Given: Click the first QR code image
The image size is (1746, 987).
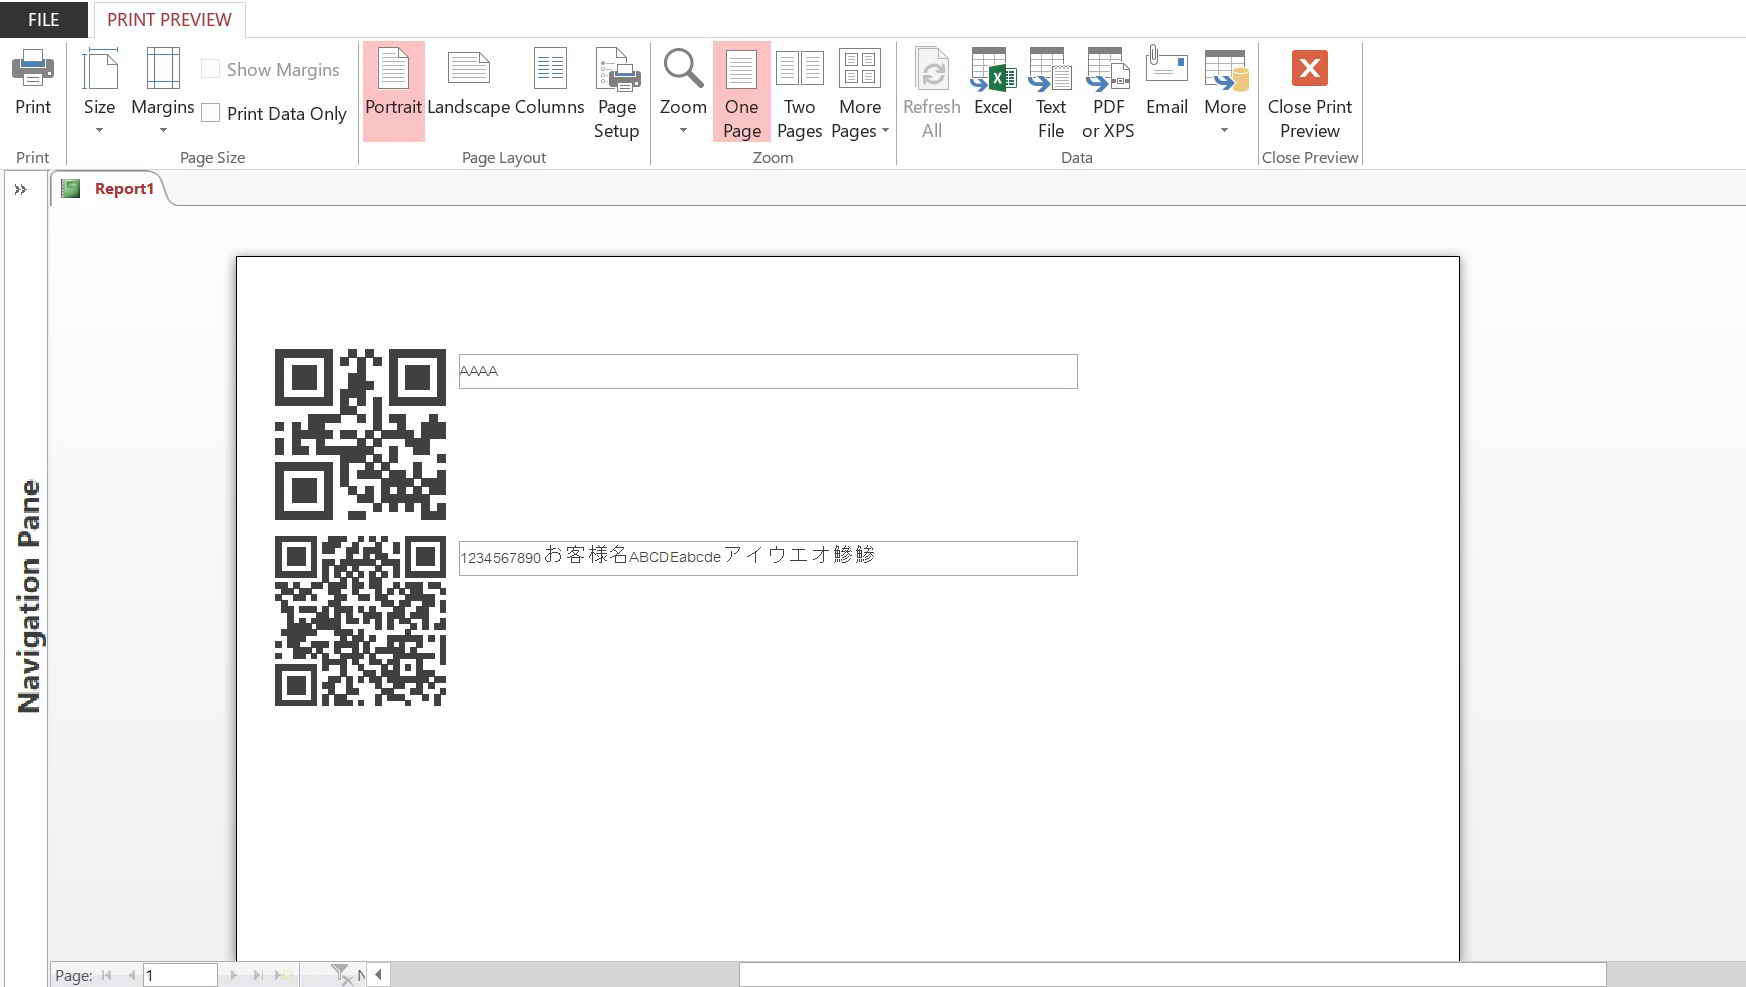Looking at the screenshot, I should 360,434.
